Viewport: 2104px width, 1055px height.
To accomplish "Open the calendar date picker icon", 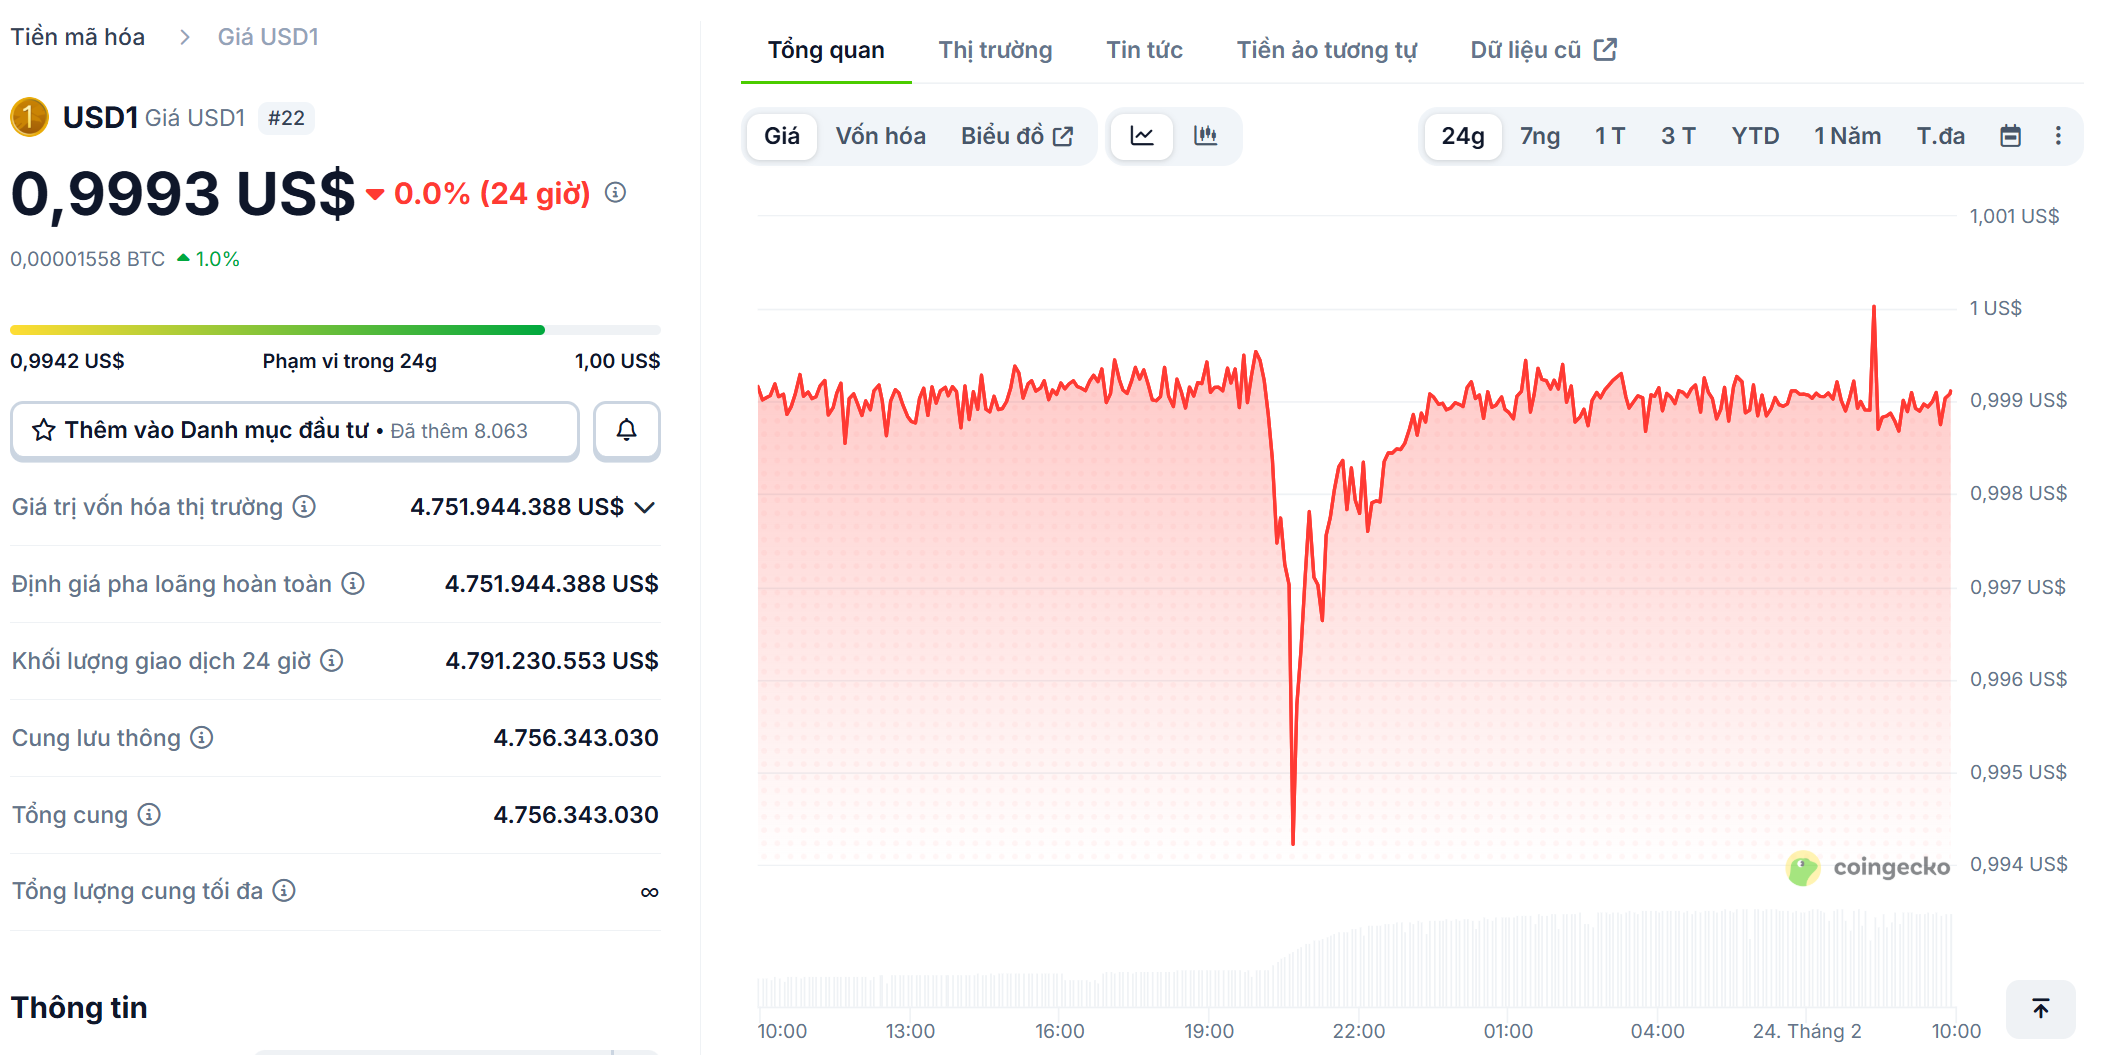I will [x=2011, y=136].
